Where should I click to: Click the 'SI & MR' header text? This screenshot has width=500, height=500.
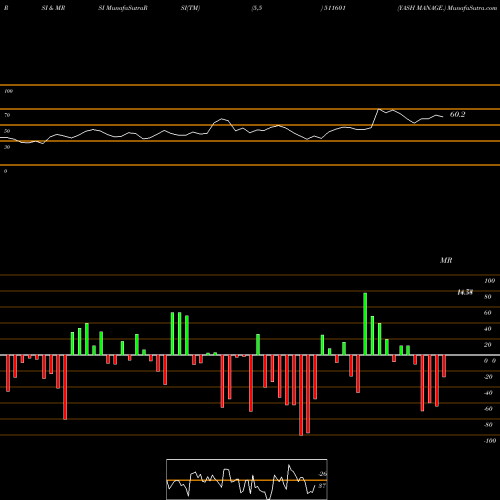[53, 8]
